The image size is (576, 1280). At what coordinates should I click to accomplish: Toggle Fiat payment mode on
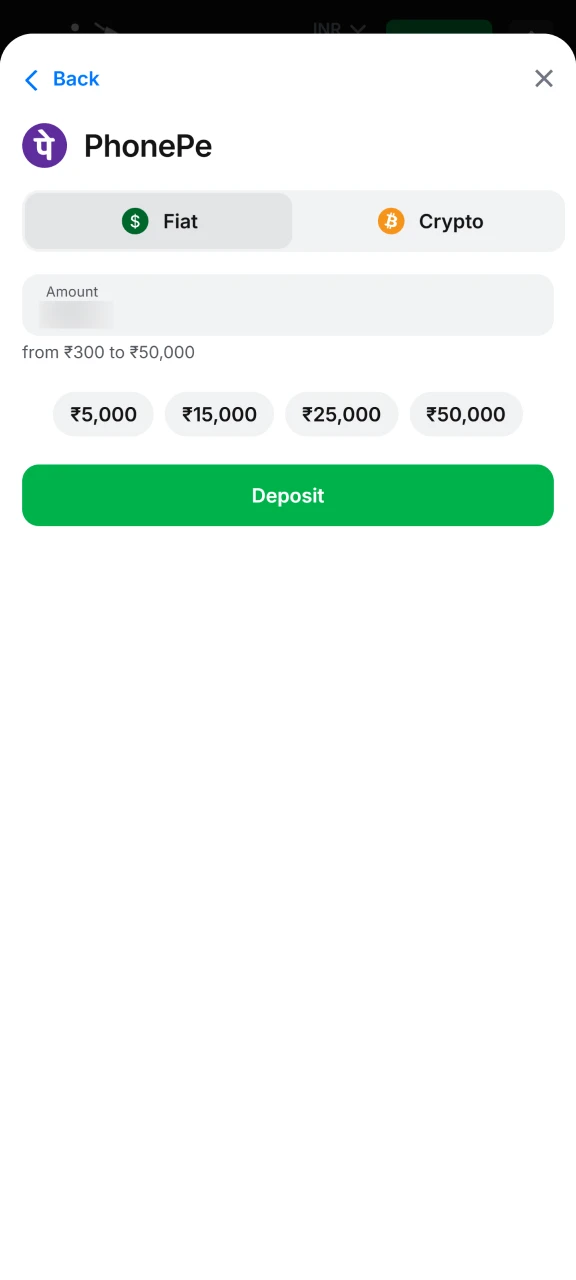click(x=157, y=221)
